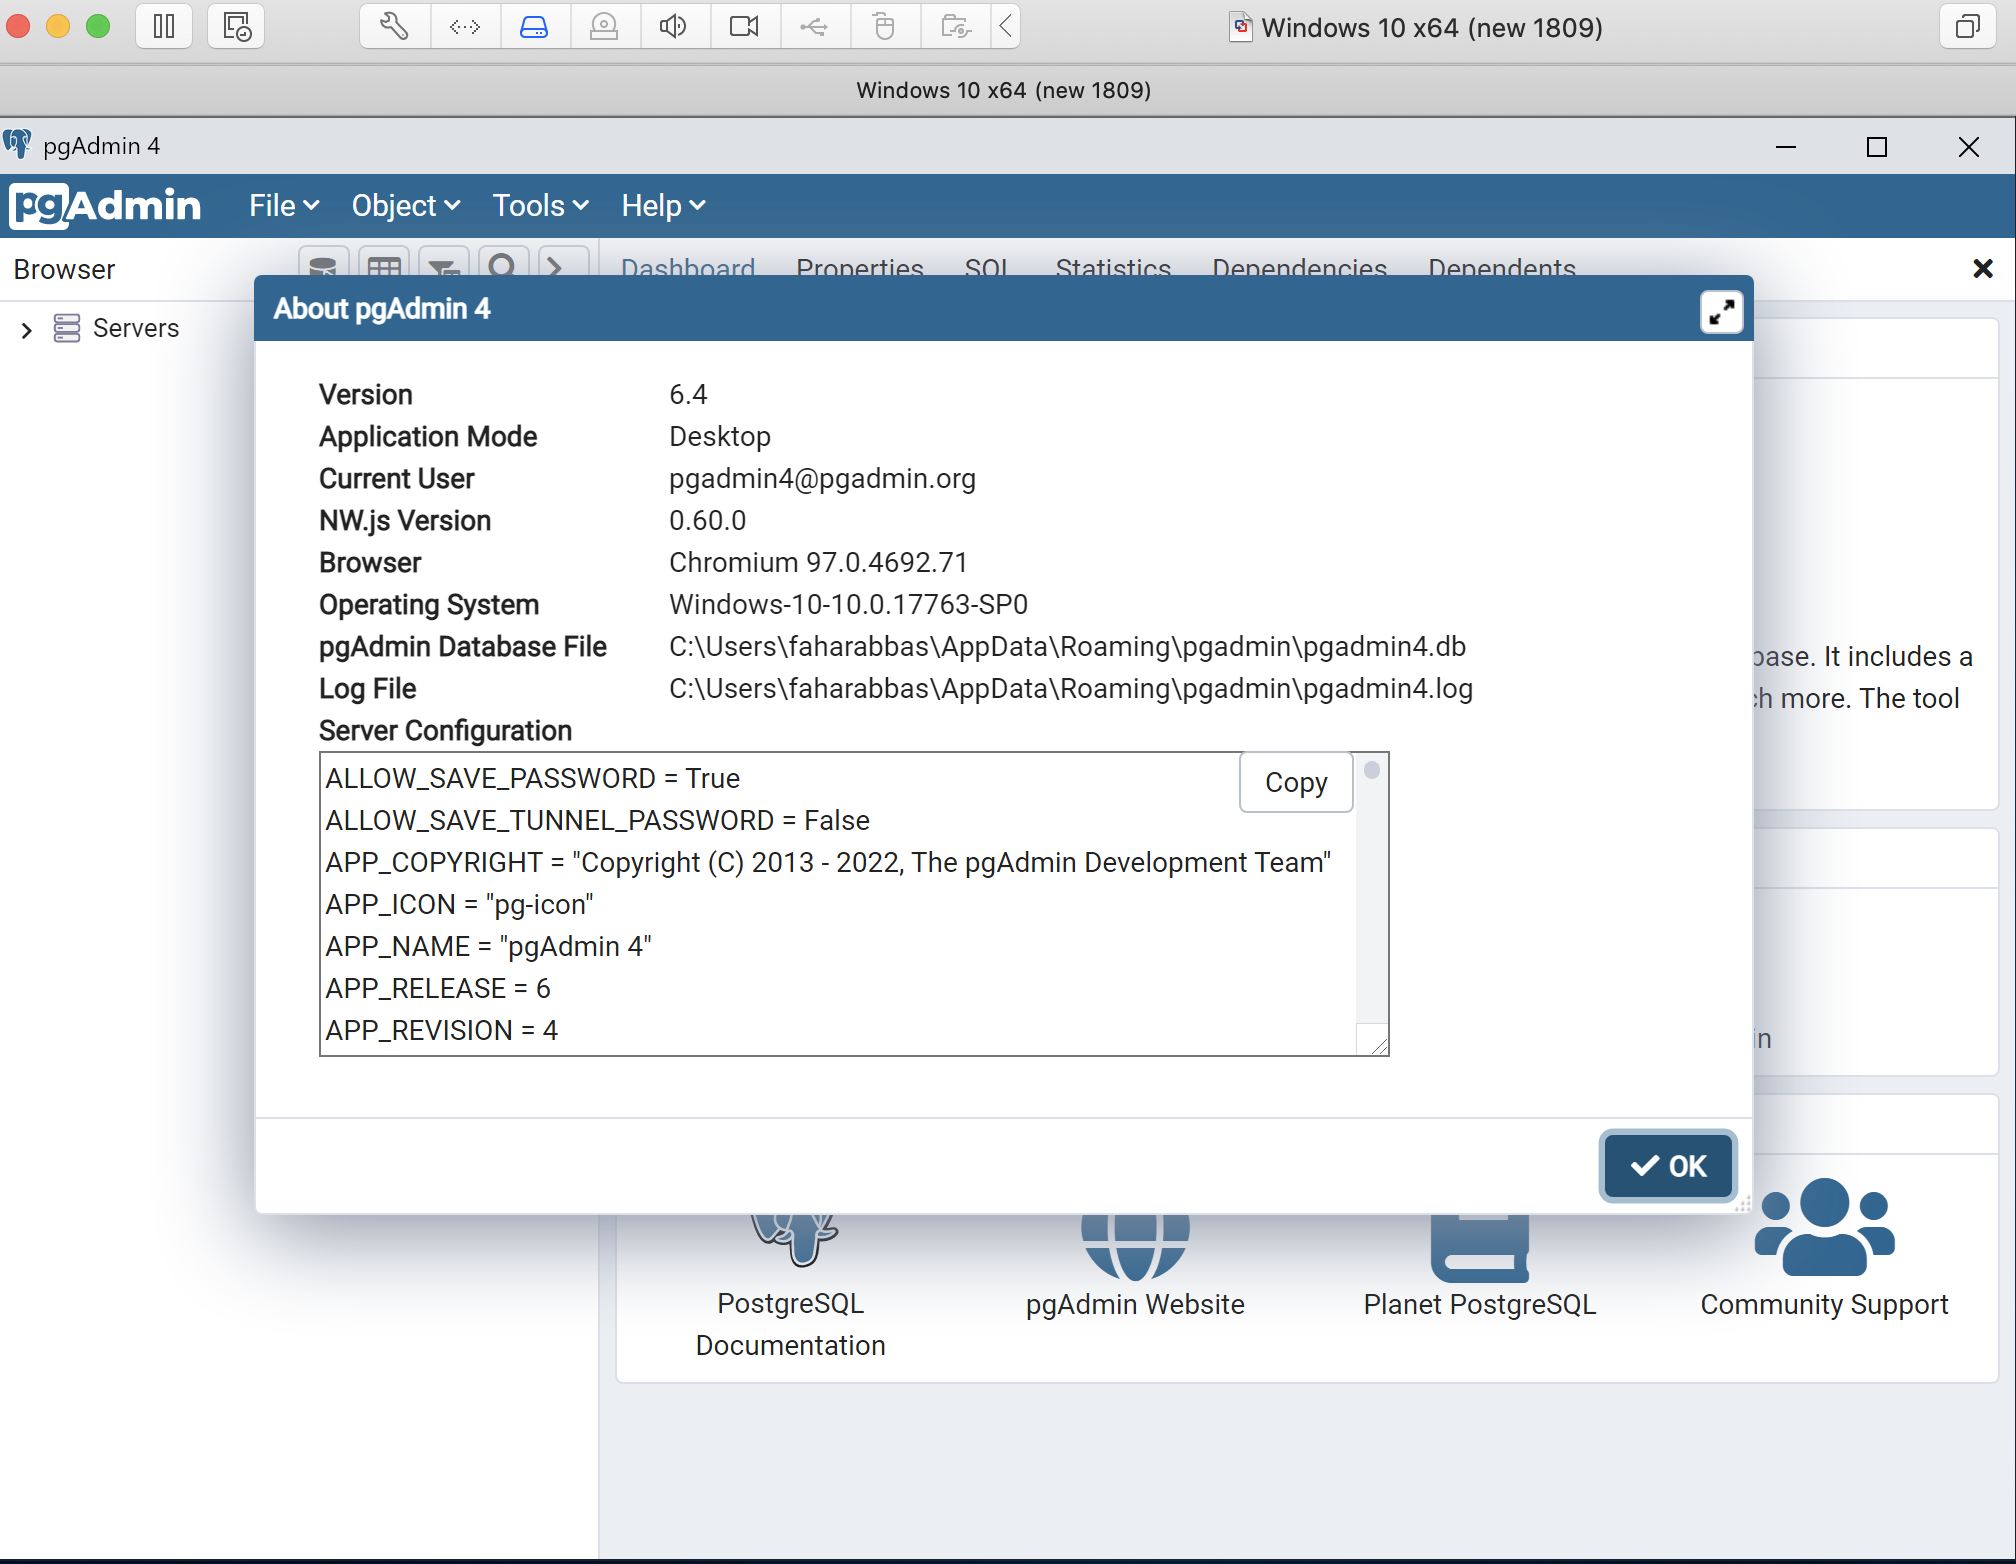Click the configuration box scrollbar thumb
The height and width of the screenshot is (1564, 2016).
(1372, 770)
